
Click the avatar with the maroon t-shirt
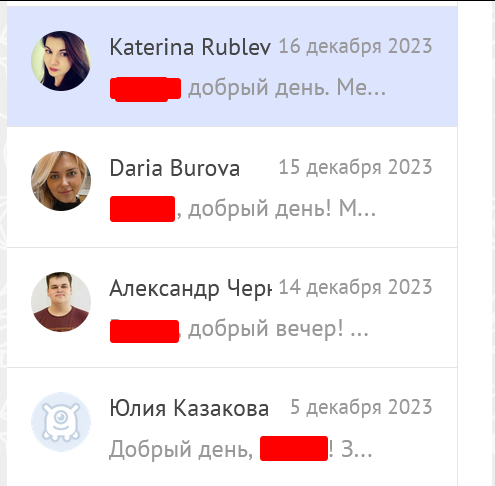61,302
